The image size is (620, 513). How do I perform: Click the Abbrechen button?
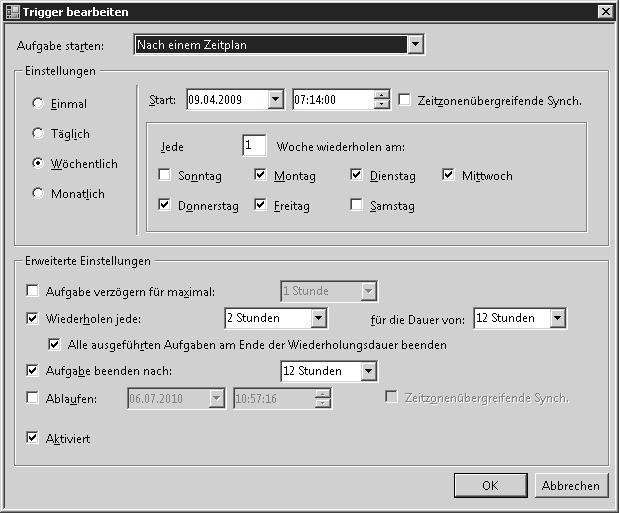click(571, 485)
